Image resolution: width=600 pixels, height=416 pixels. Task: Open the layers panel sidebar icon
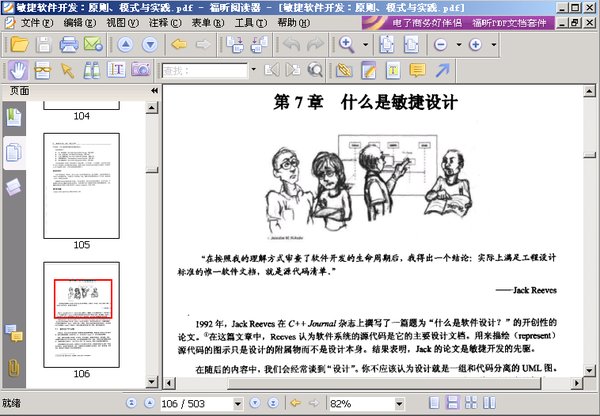14,187
